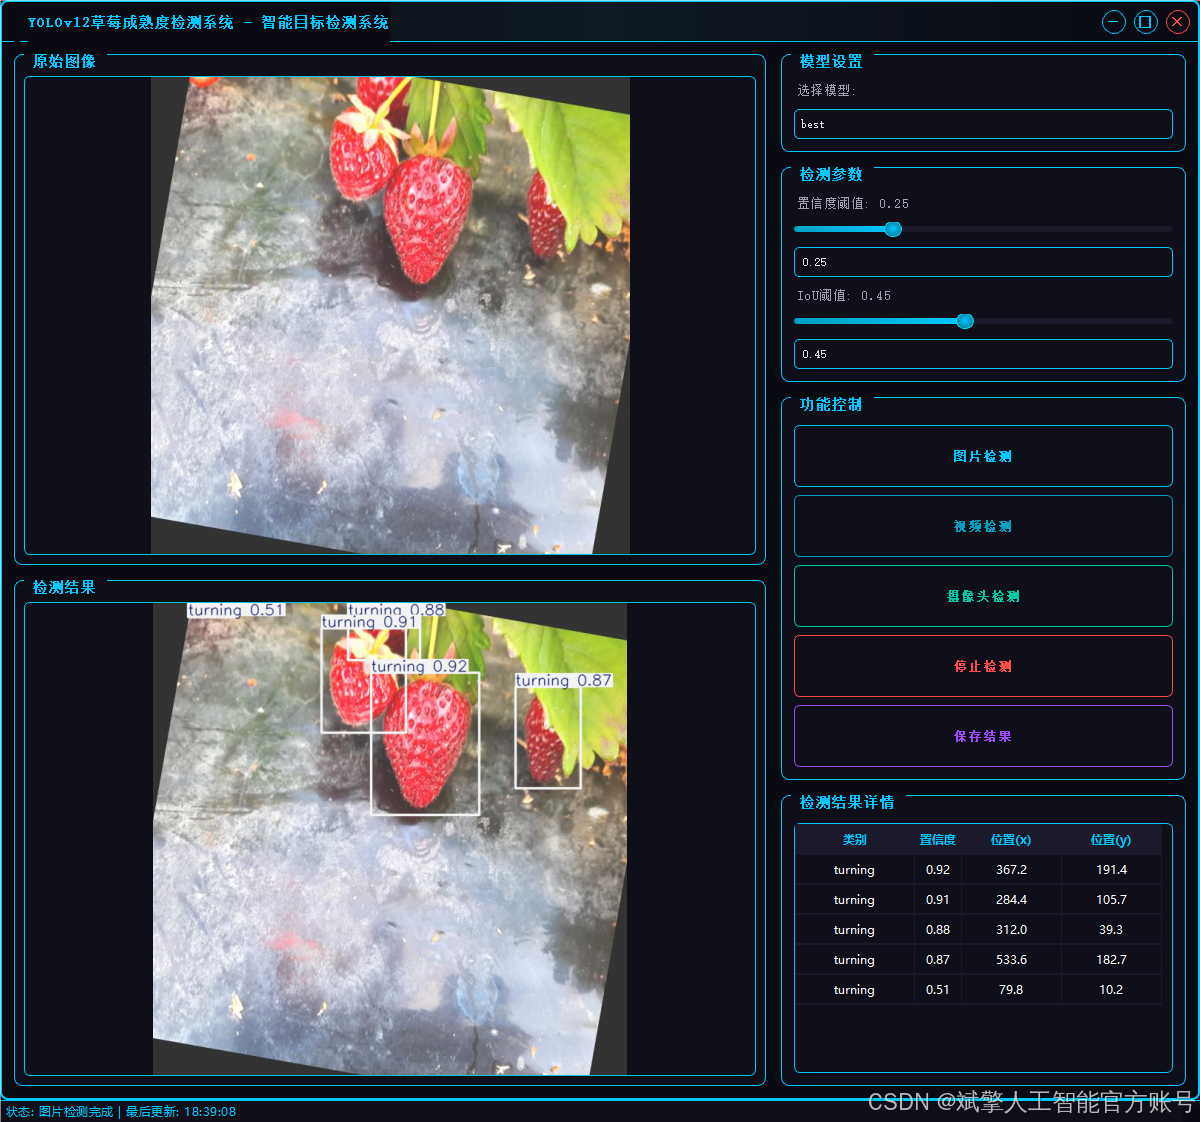This screenshot has width=1200, height=1122.
Task: Click the IoU input field showing 0.45
Action: [983, 354]
